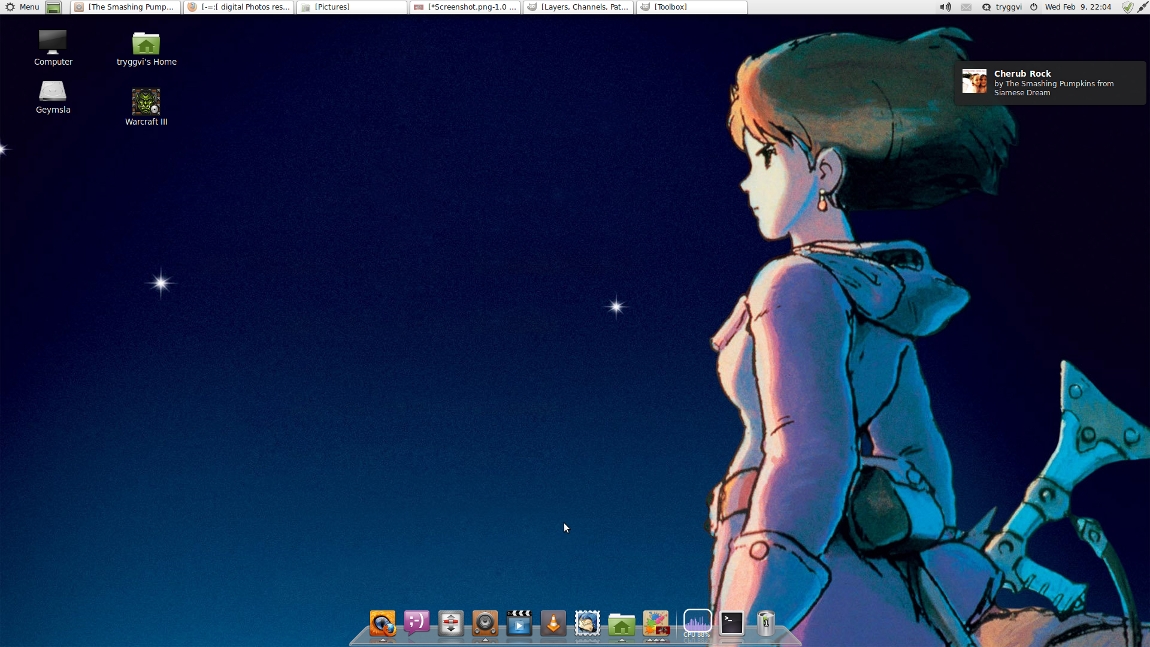The height and width of the screenshot is (647, 1150).
Task: Click the Cherub Rock song notification
Action: pos(1048,82)
